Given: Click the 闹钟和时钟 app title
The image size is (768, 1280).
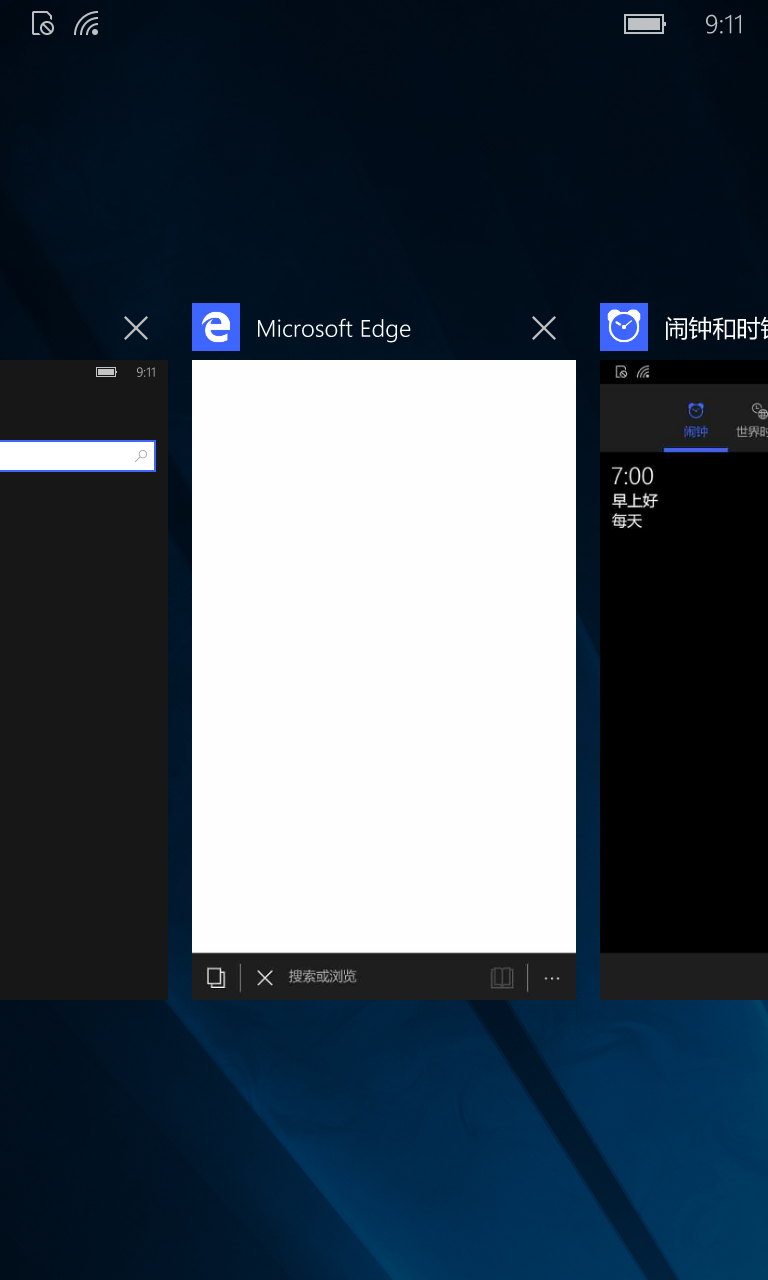Looking at the screenshot, I should 716,329.
